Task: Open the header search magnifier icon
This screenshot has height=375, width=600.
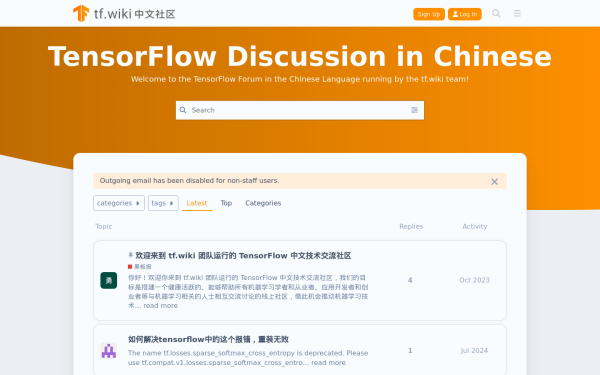Action: click(x=496, y=13)
